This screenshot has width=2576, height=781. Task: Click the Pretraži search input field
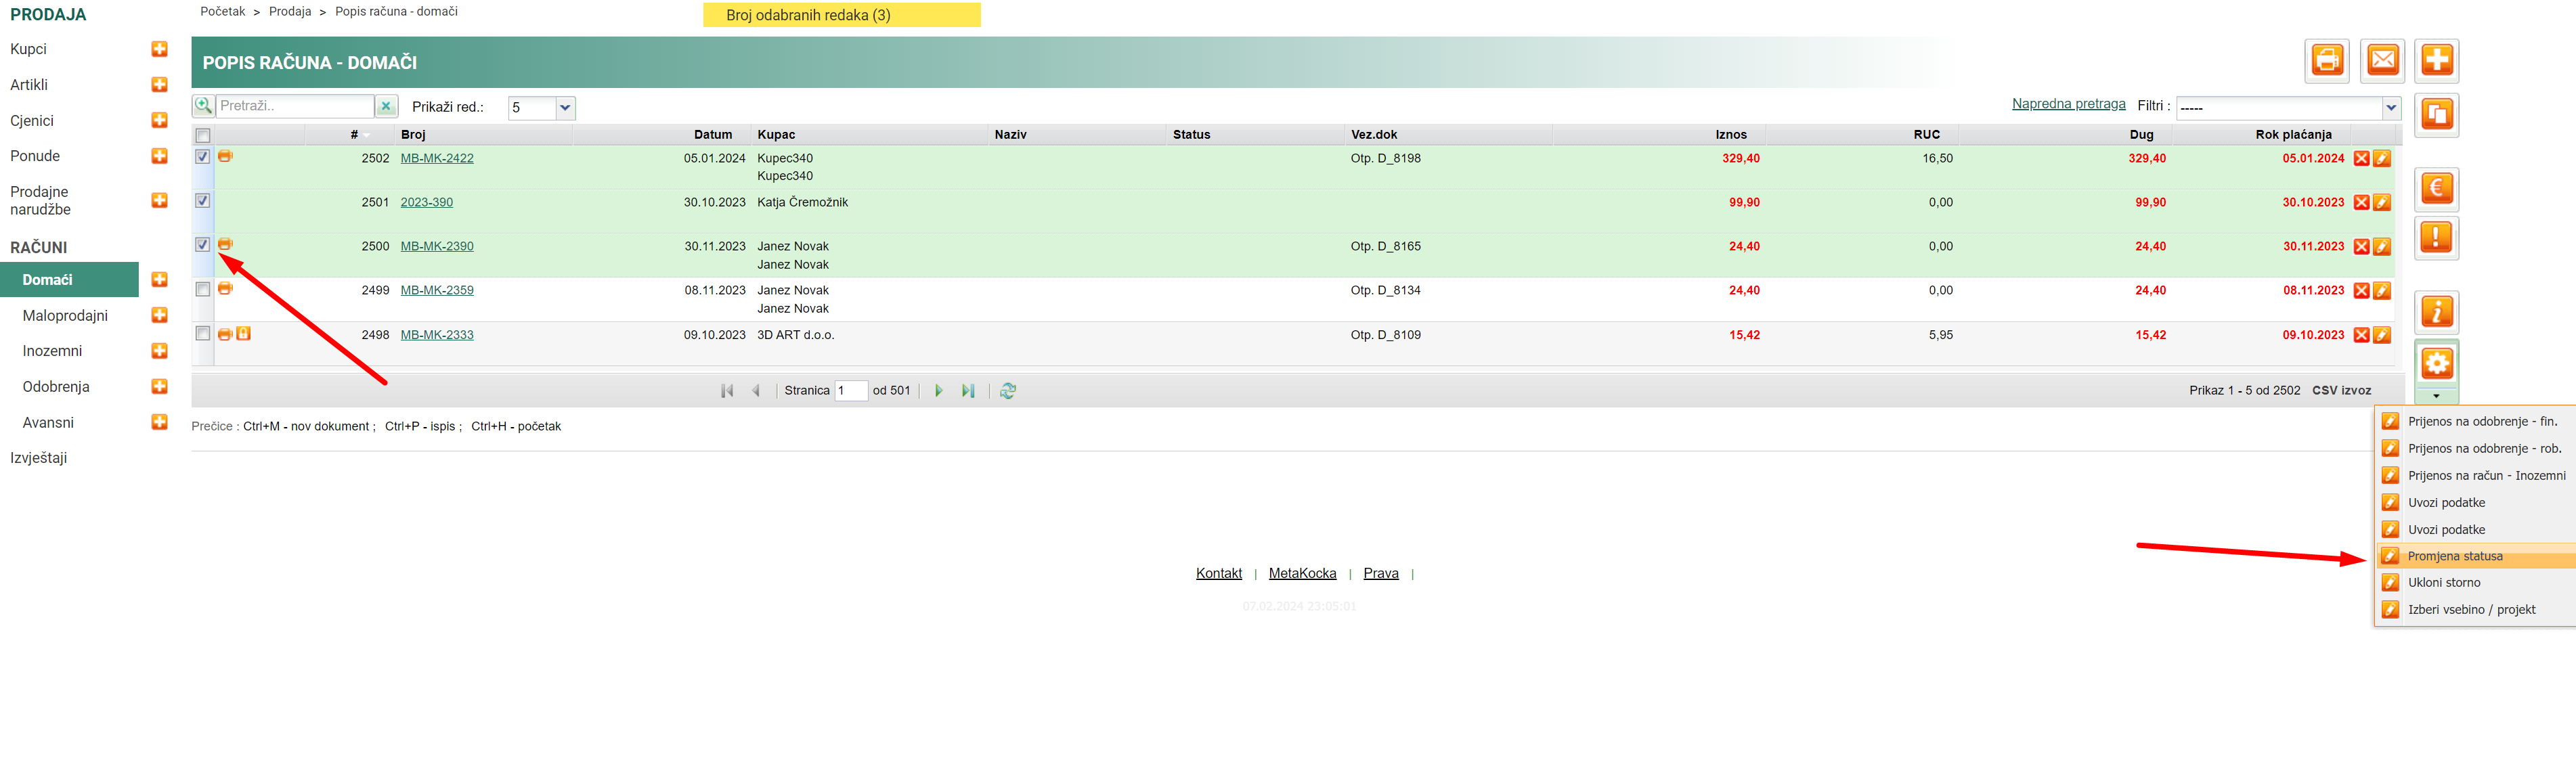coord(295,106)
